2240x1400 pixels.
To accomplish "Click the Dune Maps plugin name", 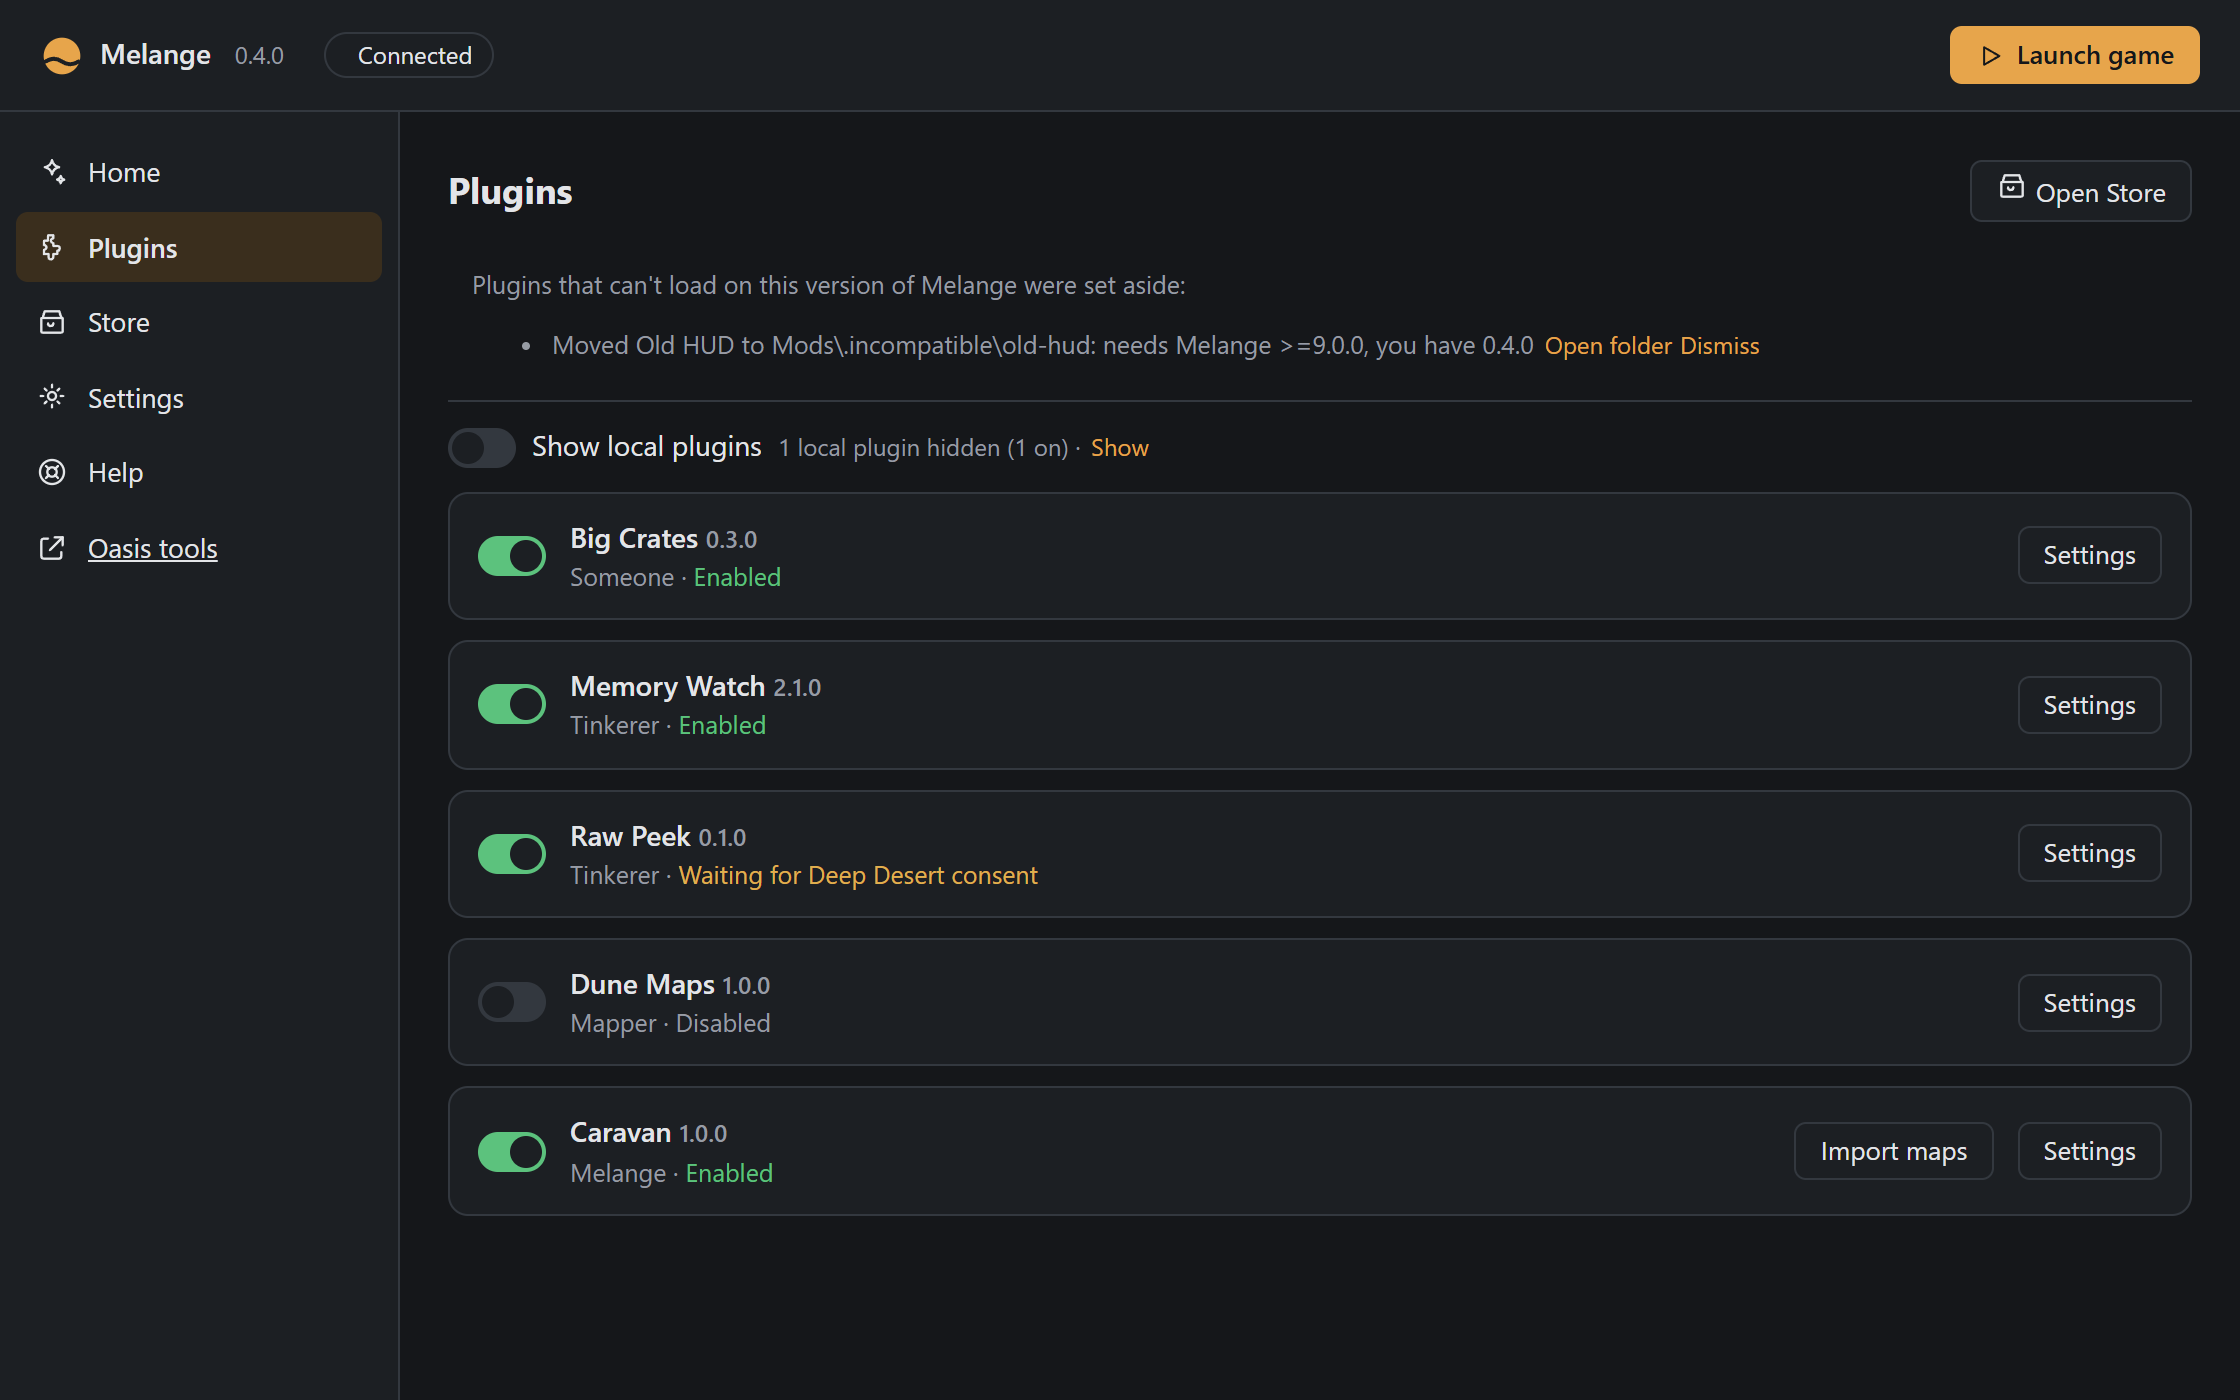I will tap(642, 984).
